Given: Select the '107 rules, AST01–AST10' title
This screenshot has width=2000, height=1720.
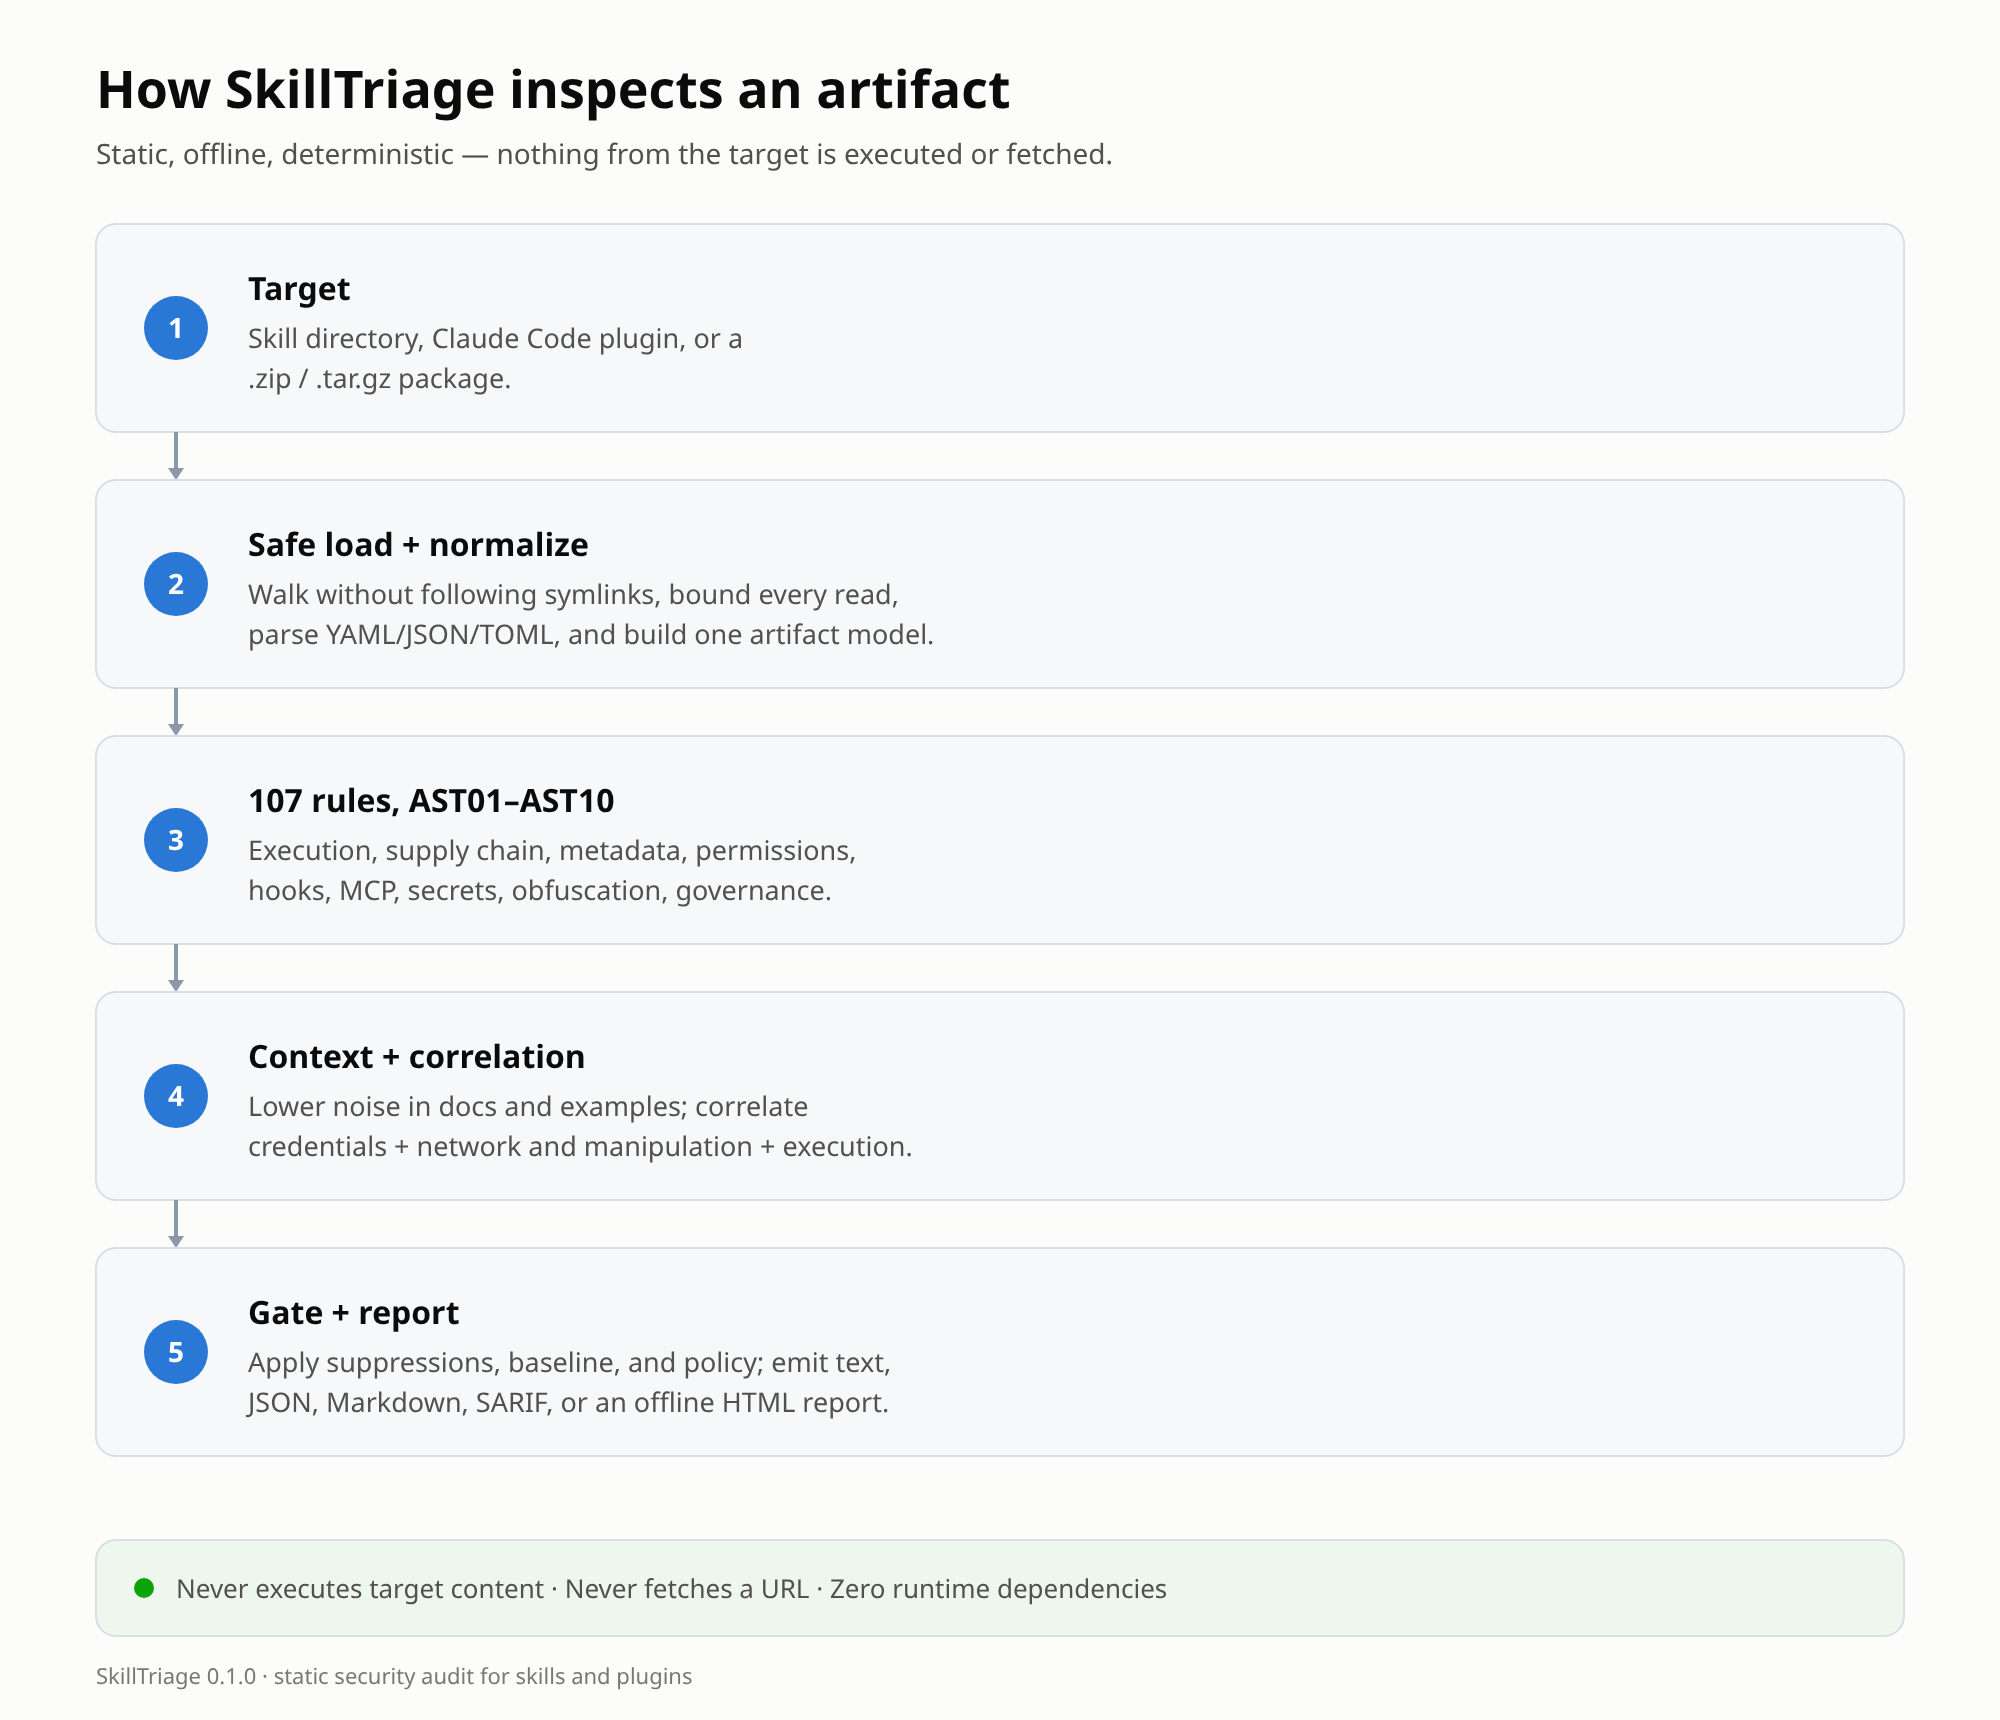Looking at the screenshot, I should tap(431, 801).
